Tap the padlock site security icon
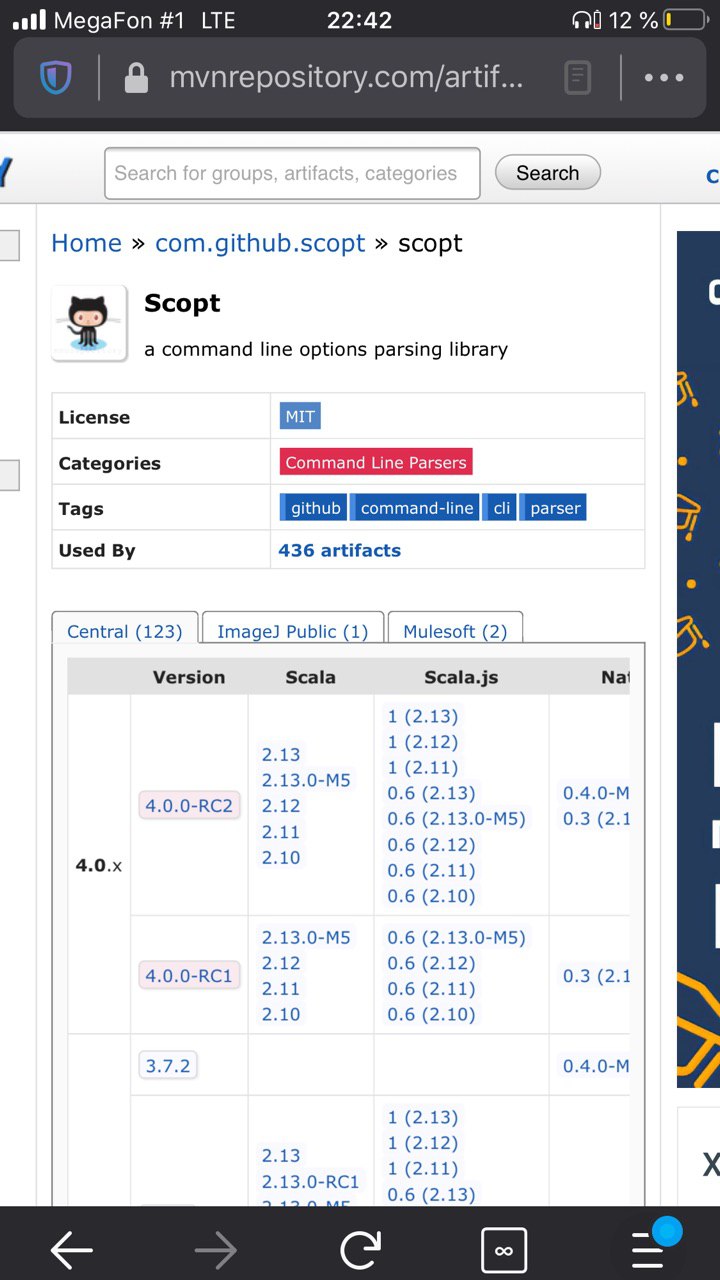 tap(136, 77)
